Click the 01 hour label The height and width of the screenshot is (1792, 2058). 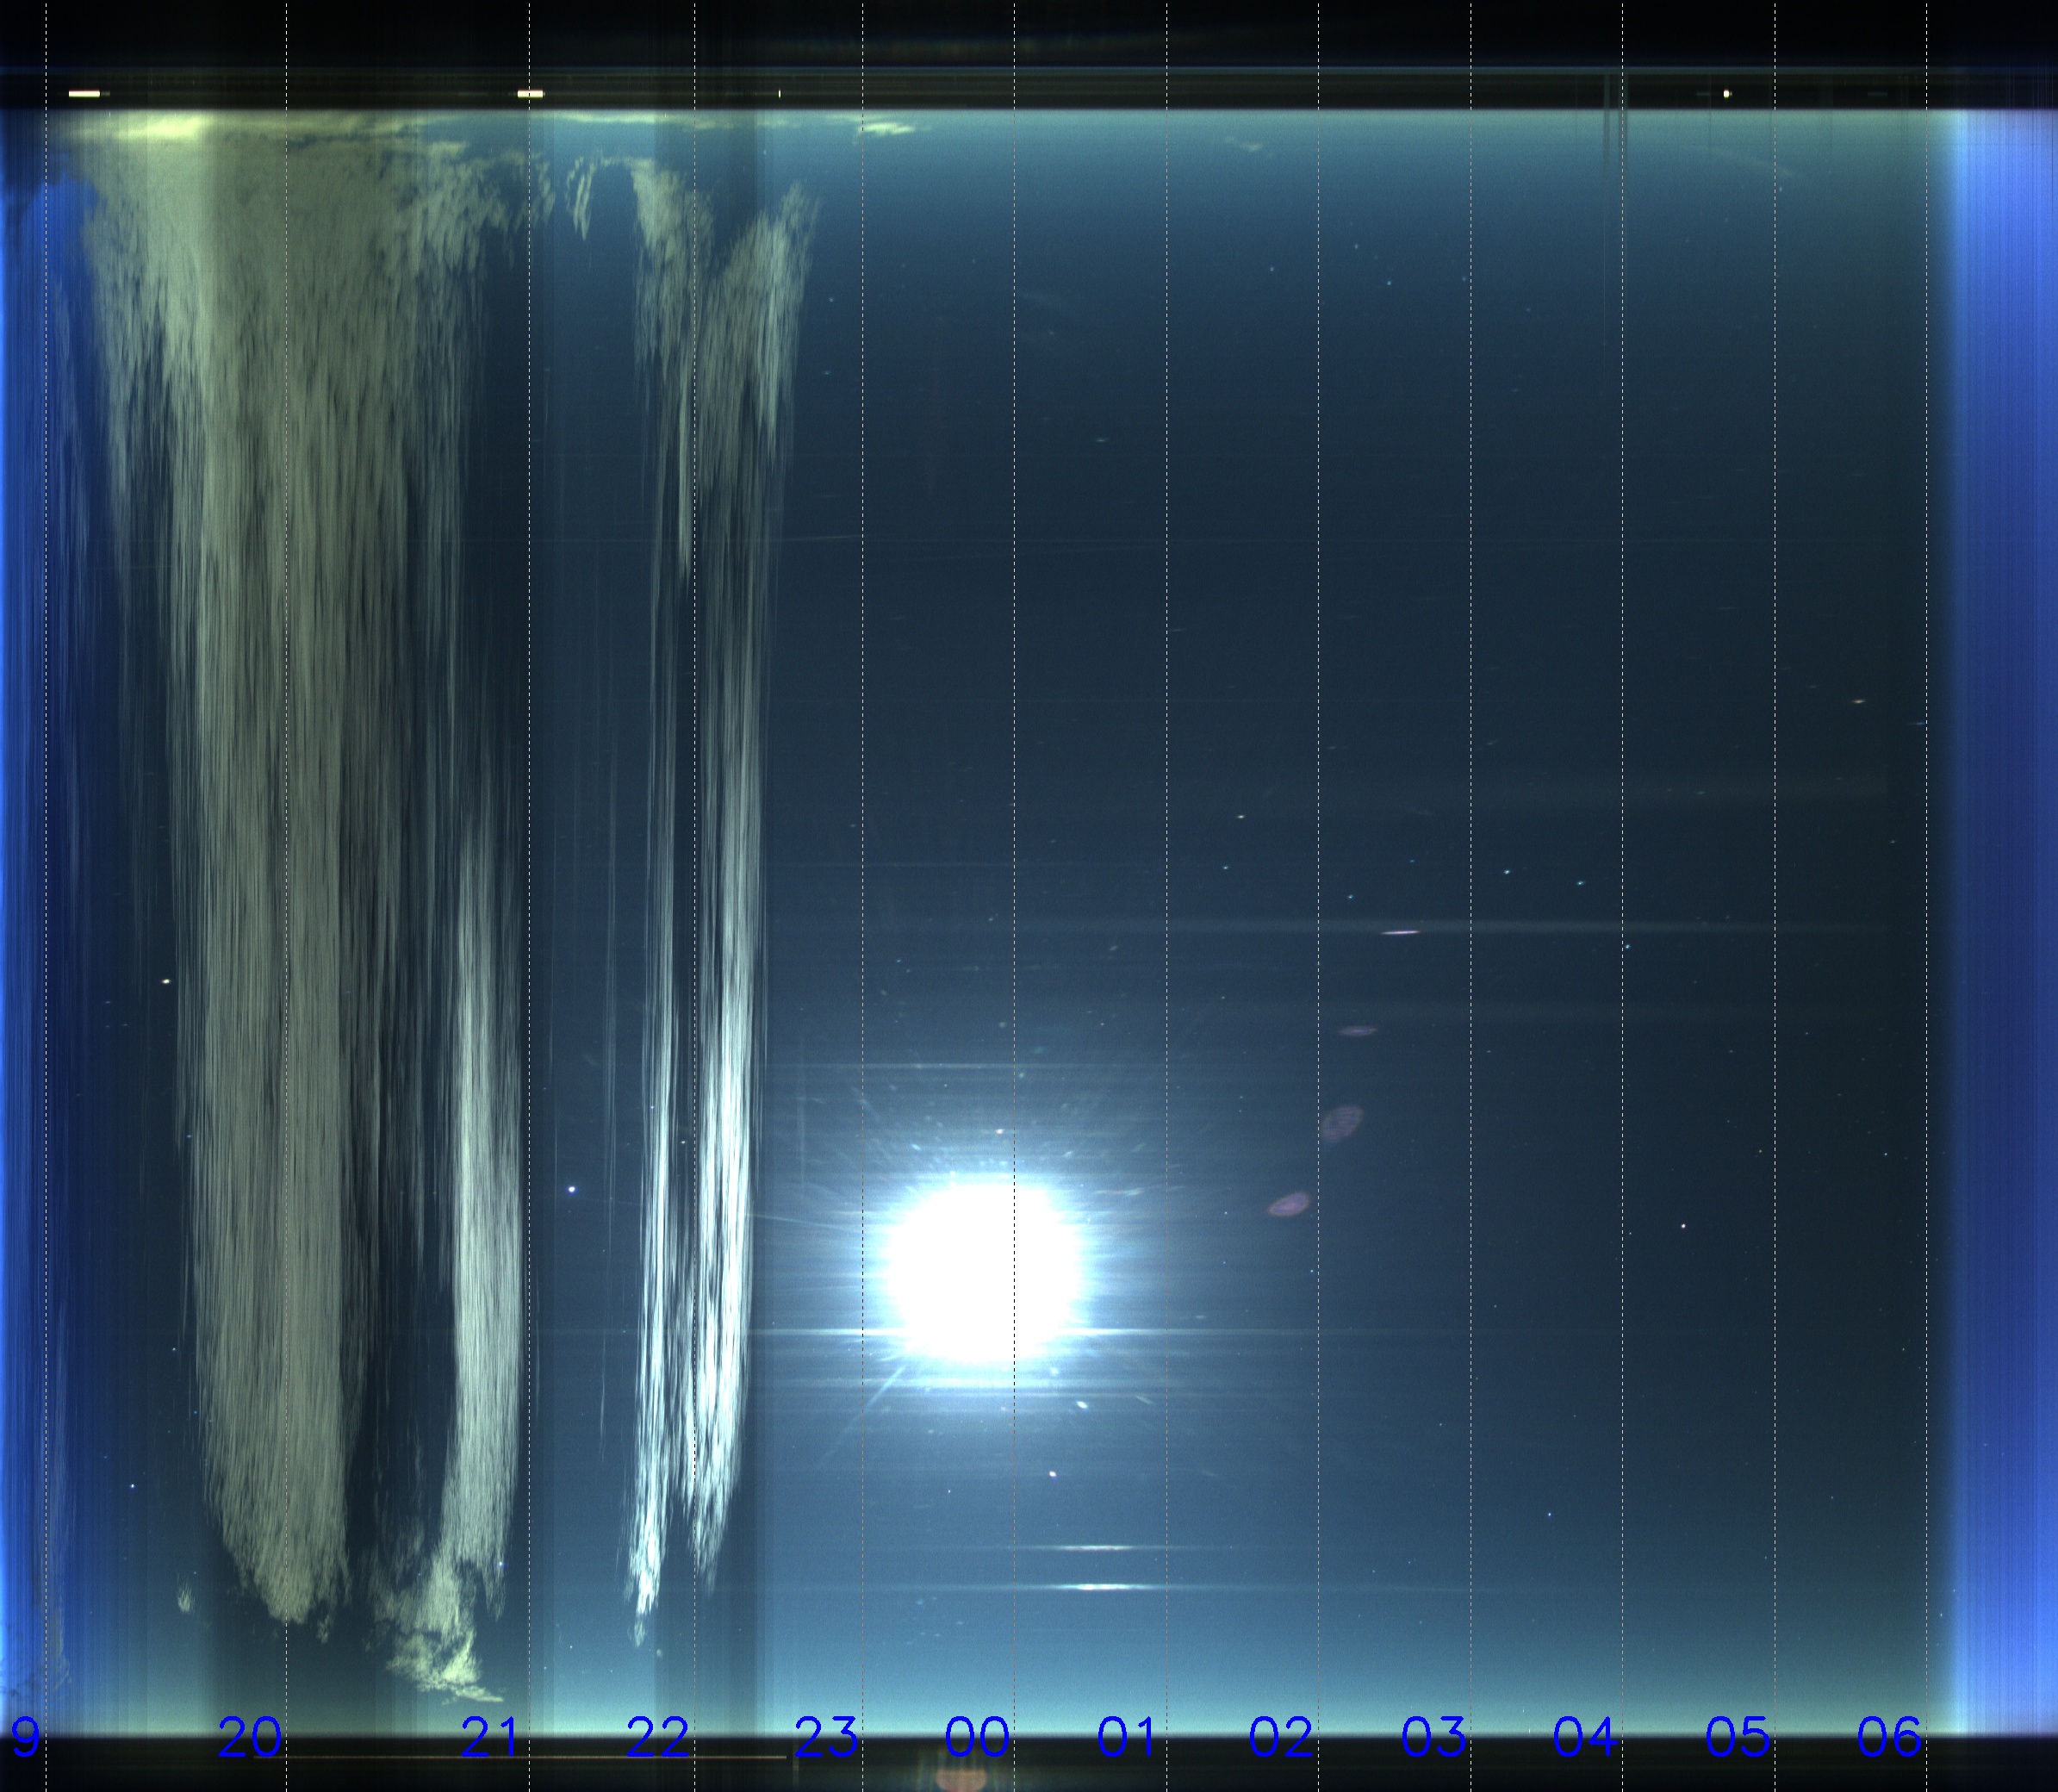pyautogui.click(x=1127, y=1737)
